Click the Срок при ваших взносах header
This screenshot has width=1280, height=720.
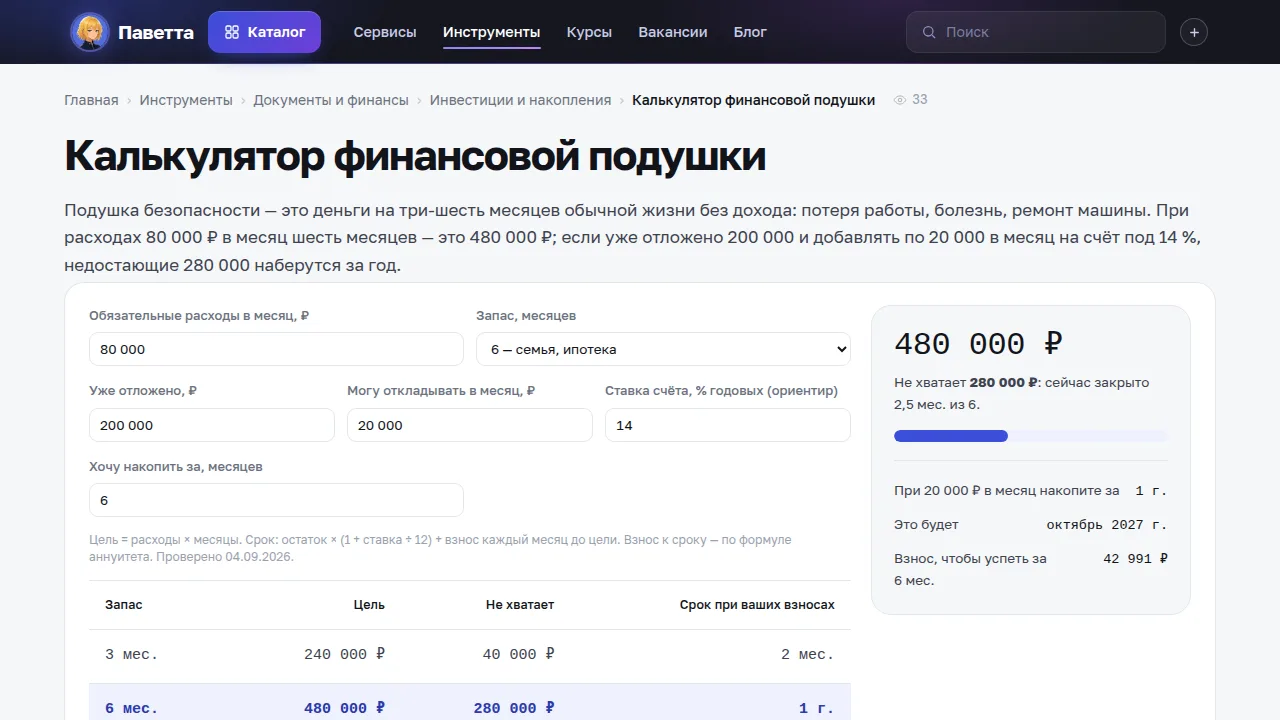[757, 605]
